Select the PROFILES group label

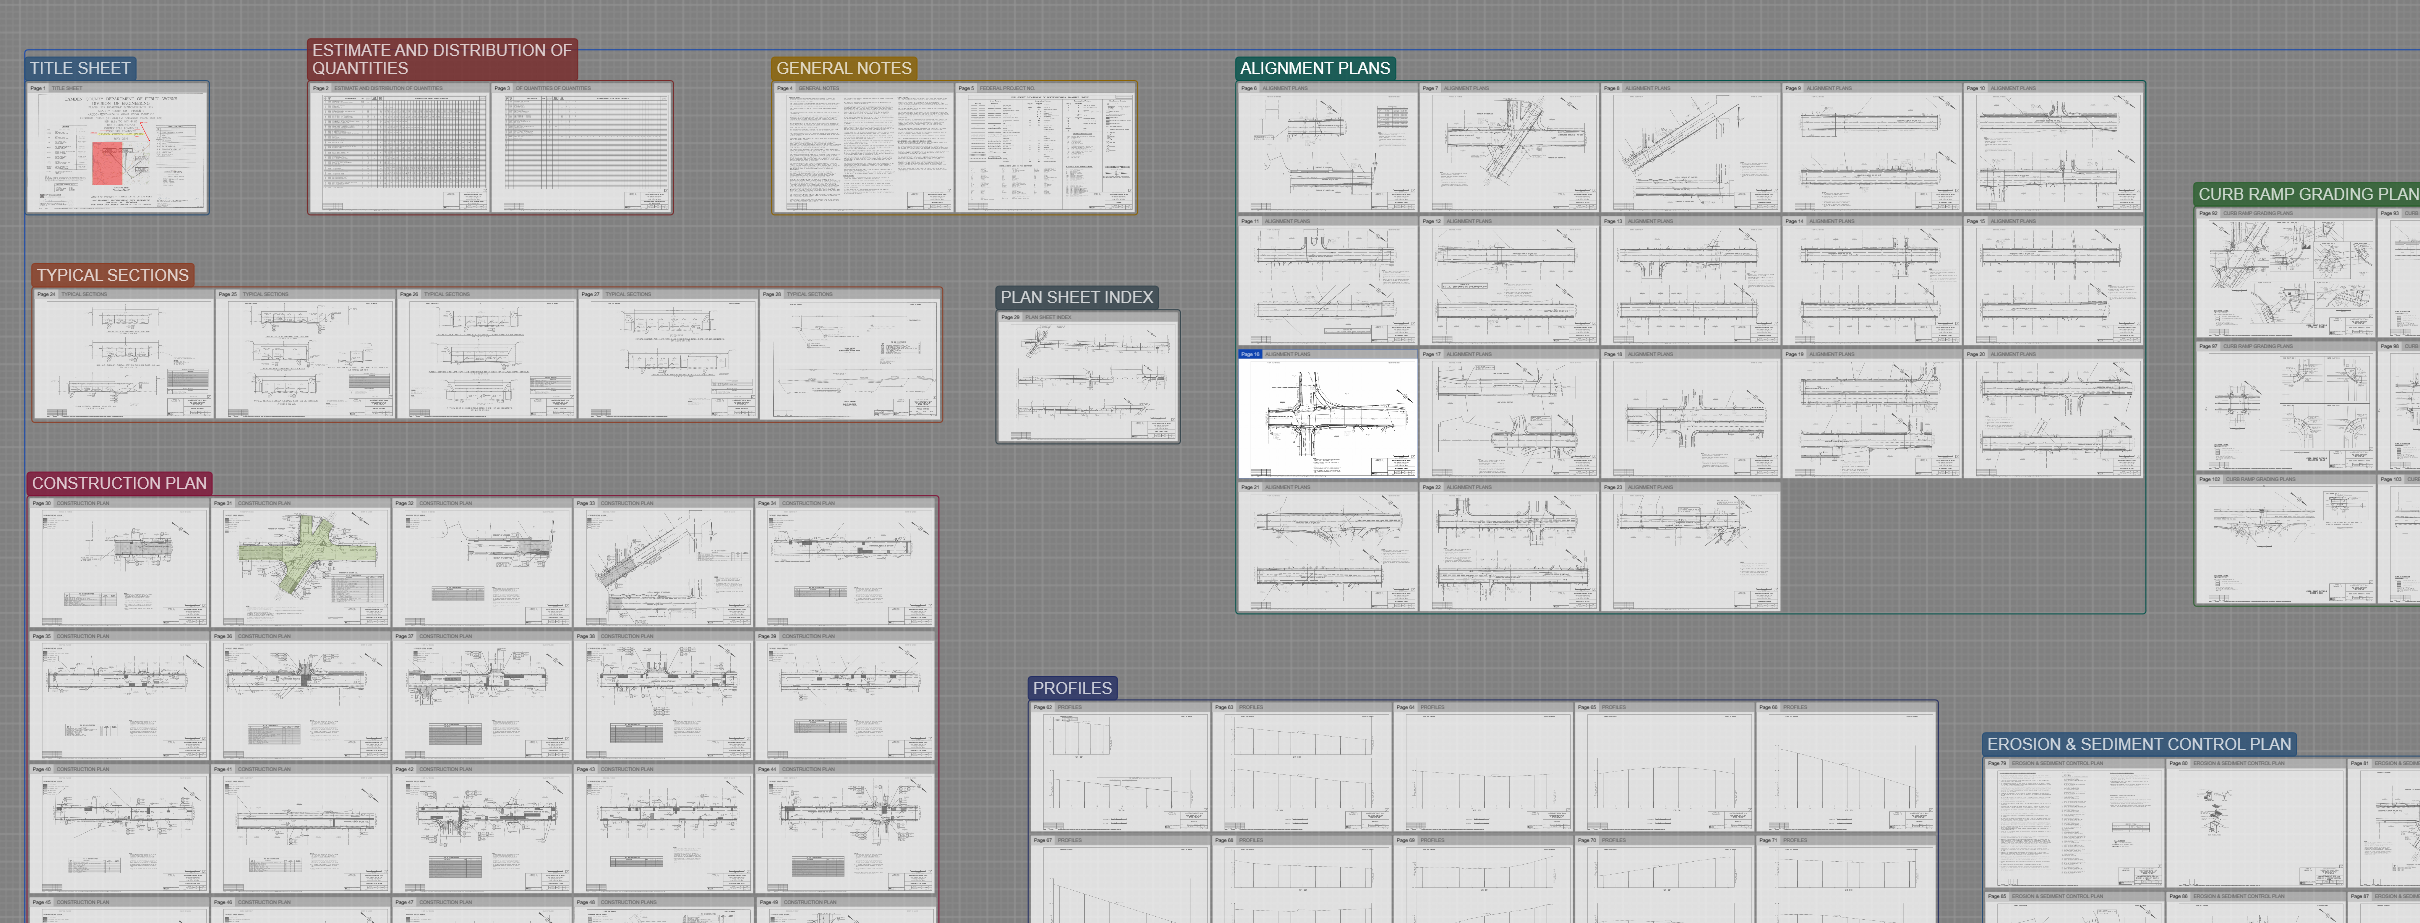1072,688
